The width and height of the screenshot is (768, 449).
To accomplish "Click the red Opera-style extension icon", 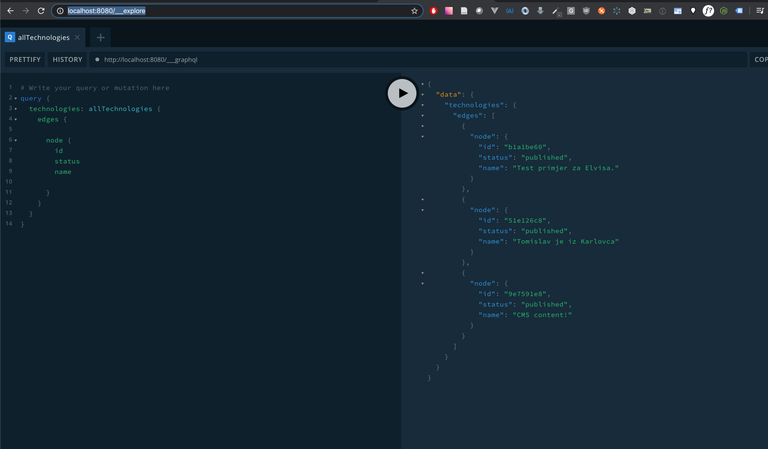I will point(433,11).
